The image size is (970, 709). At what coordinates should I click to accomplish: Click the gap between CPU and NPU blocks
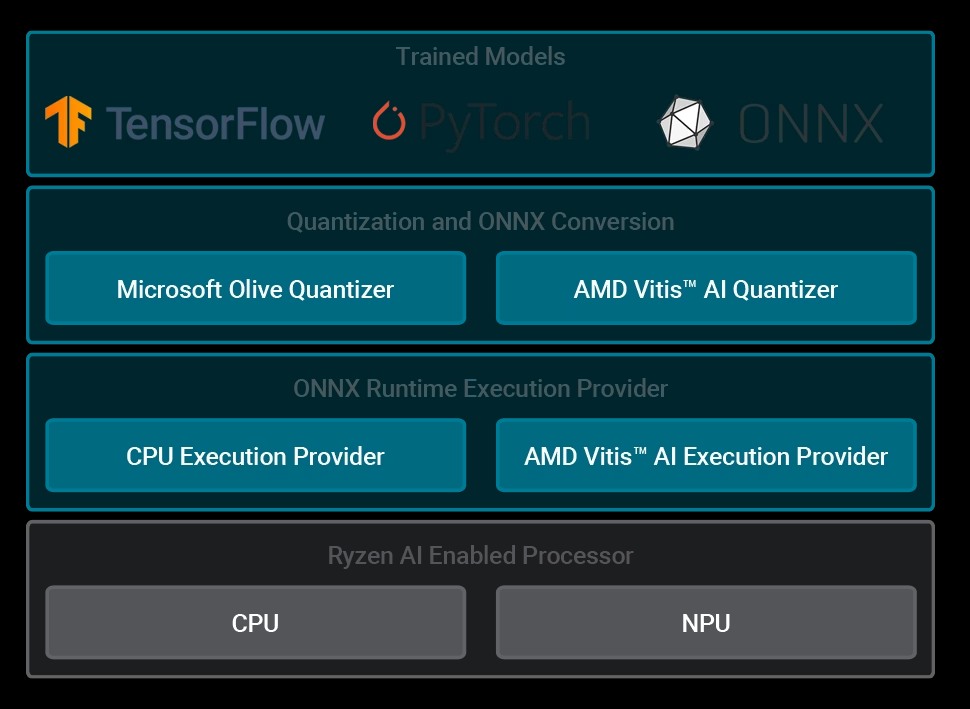click(x=481, y=623)
